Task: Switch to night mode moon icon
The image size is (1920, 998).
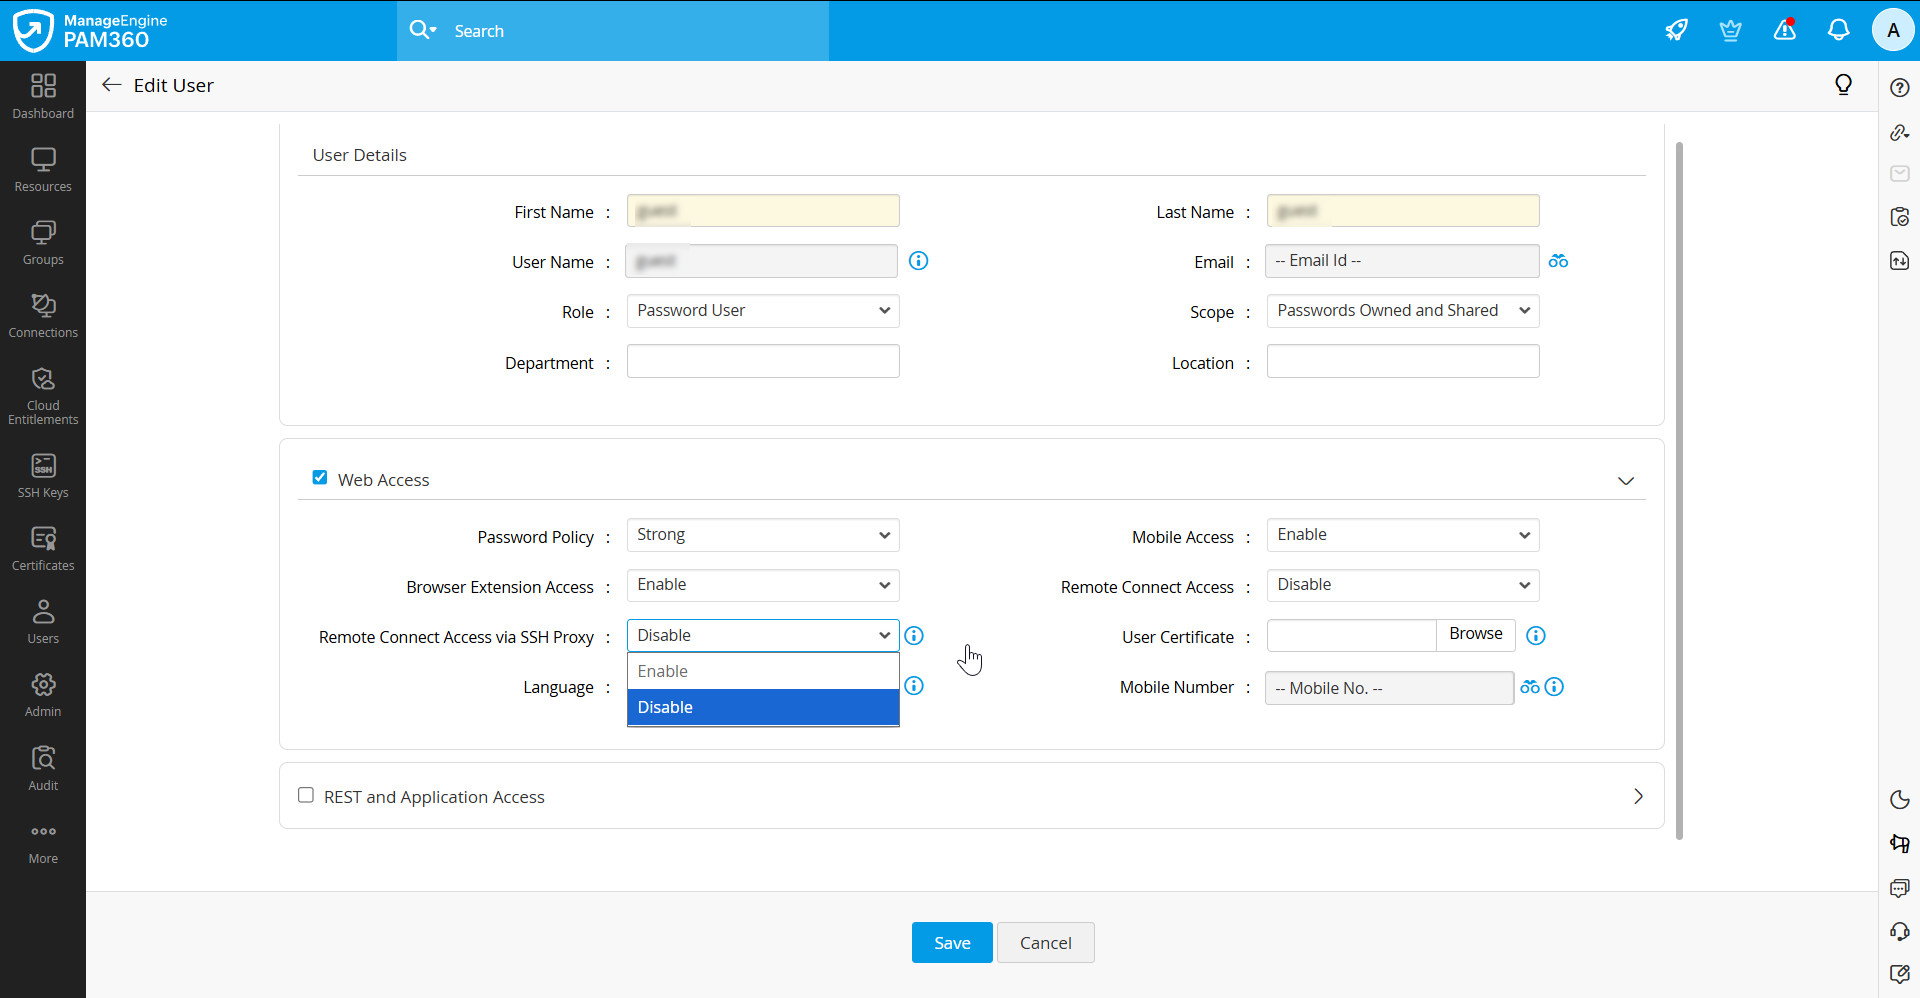Action: tap(1900, 800)
